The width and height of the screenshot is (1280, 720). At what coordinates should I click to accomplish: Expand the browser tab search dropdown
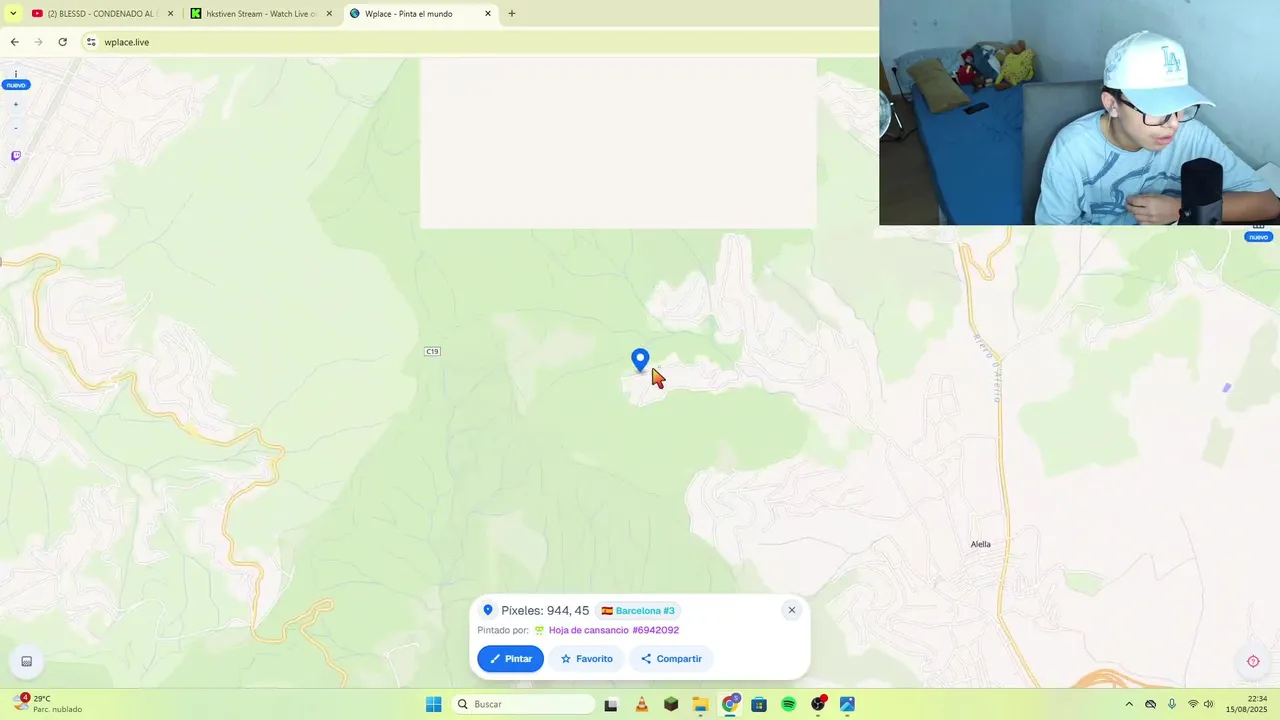13,14
